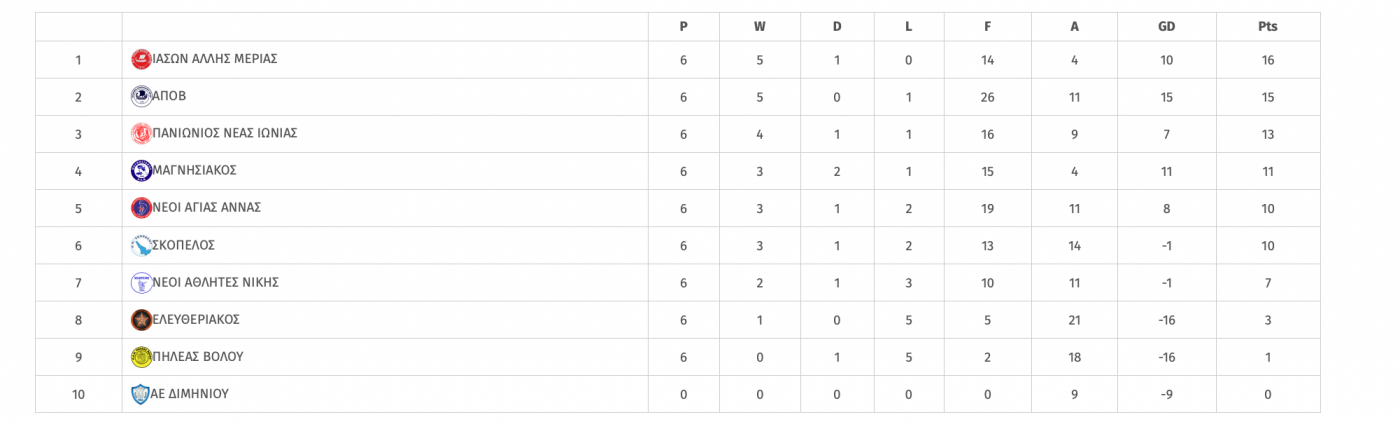Sort table by Pts column header
Screen dimensions: 1400x422
[x=1268, y=27]
